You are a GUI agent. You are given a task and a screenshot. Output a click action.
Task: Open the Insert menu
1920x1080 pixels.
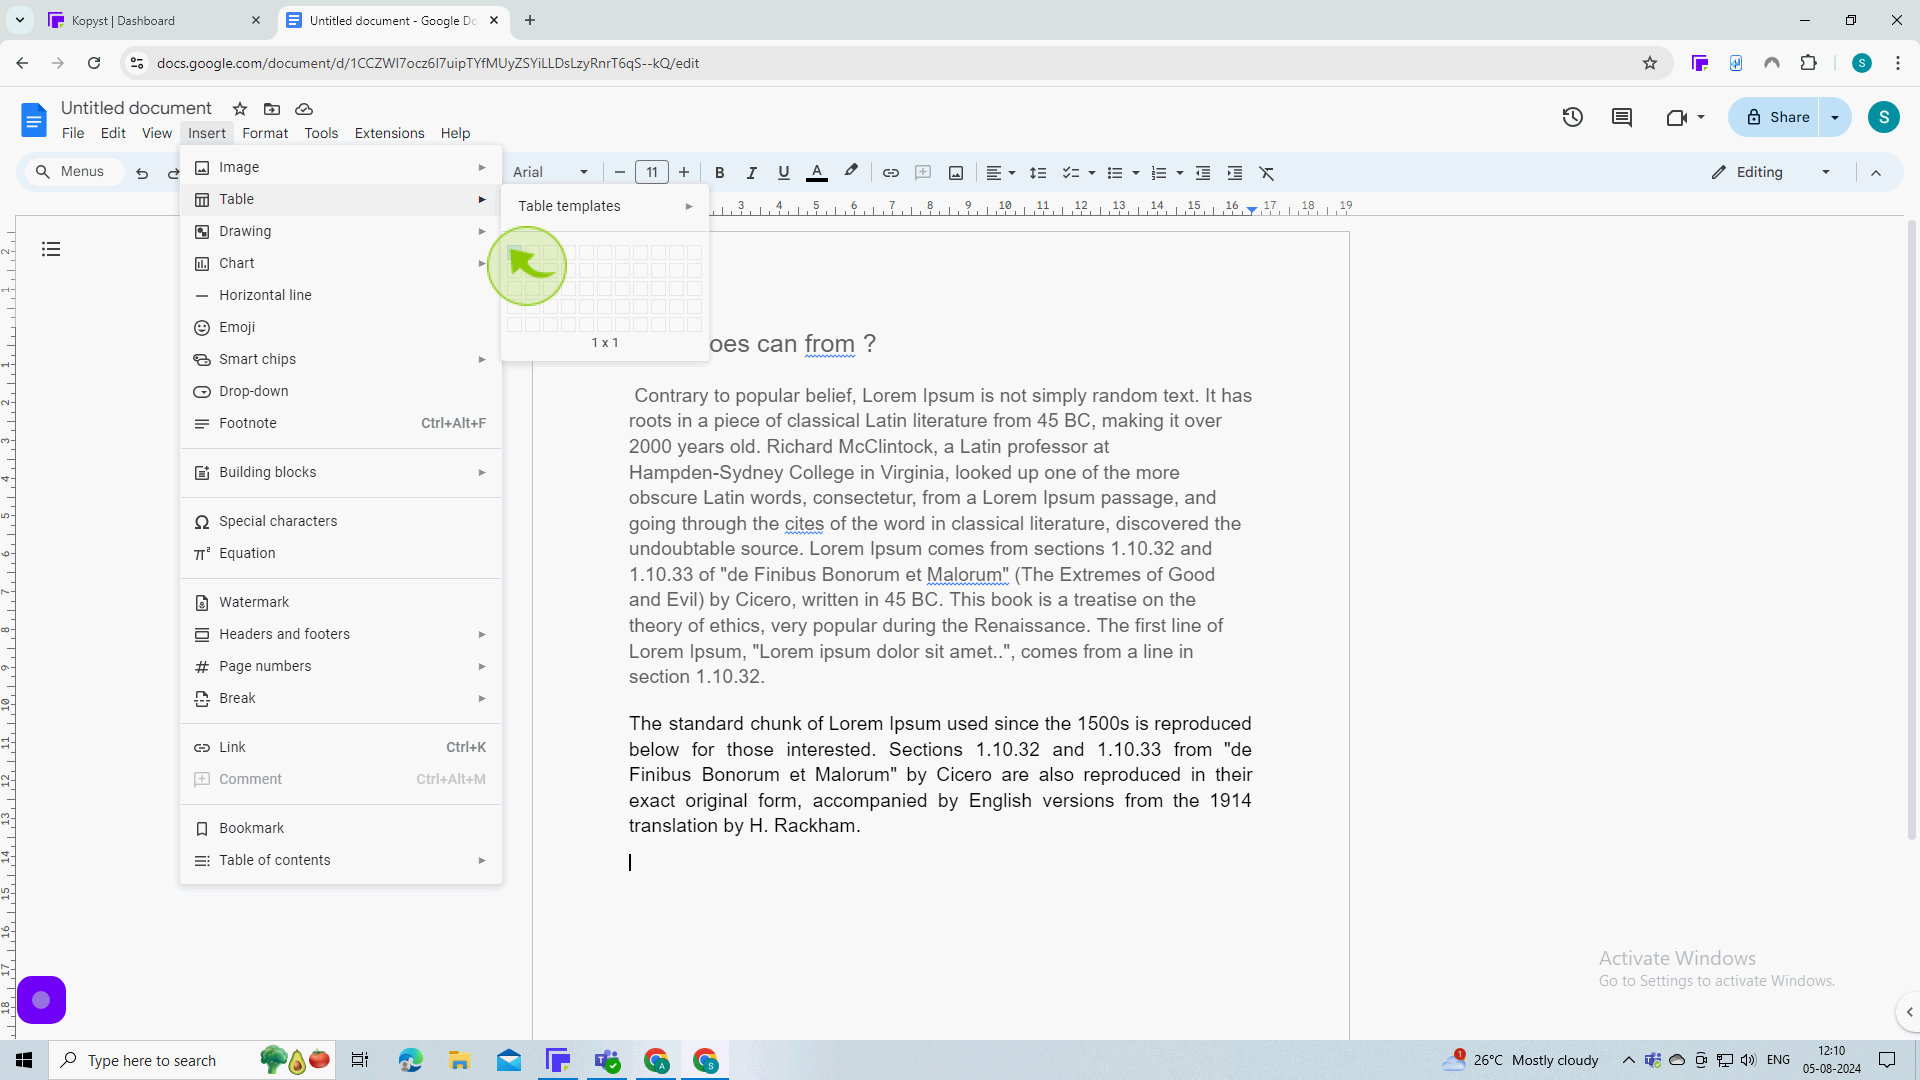206,132
